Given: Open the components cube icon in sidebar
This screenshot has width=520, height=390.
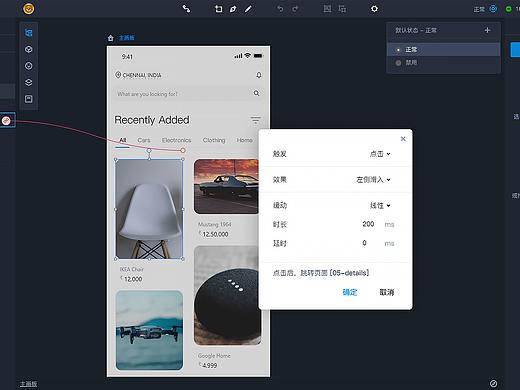Looking at the screenshot, I should tap(29, 49).
